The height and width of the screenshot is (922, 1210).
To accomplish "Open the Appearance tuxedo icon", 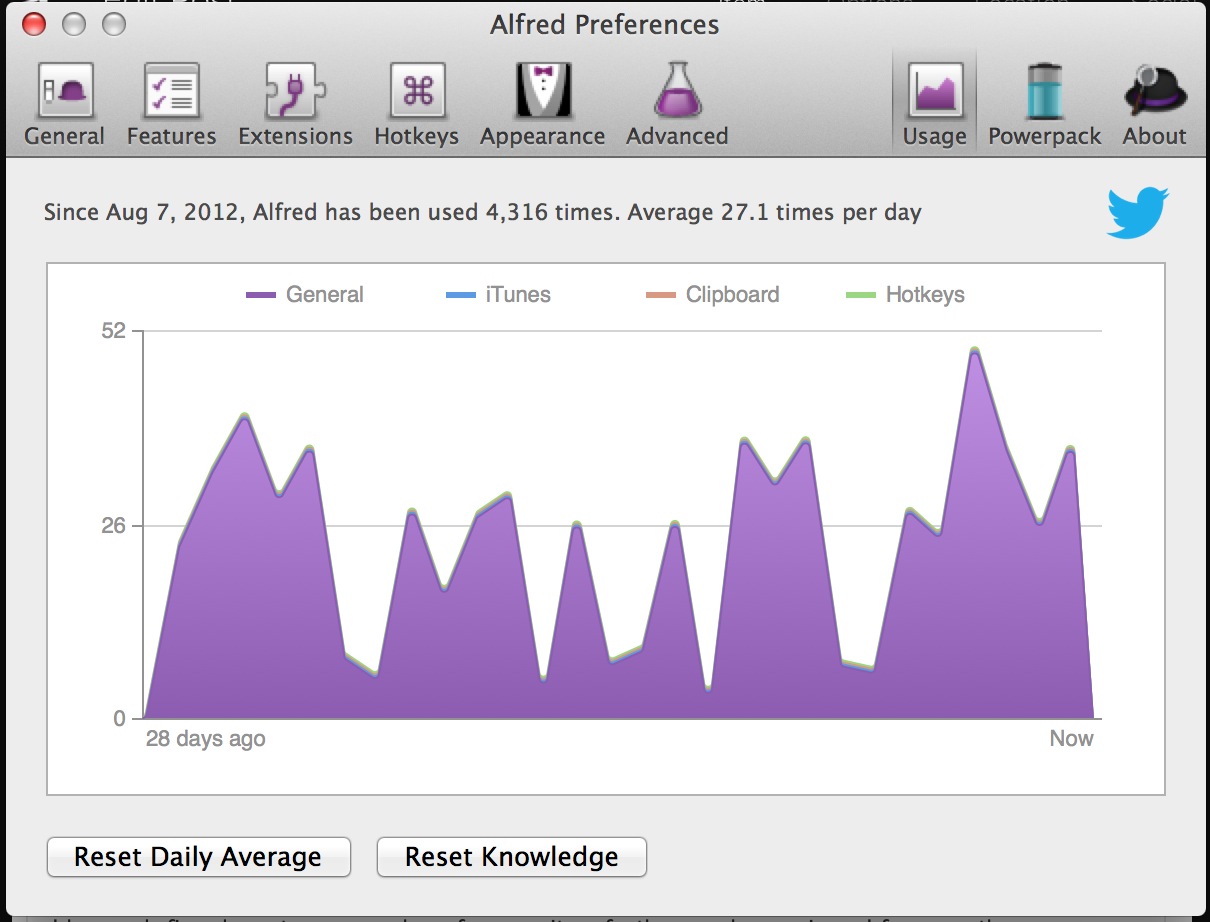I will click(542, 105).
